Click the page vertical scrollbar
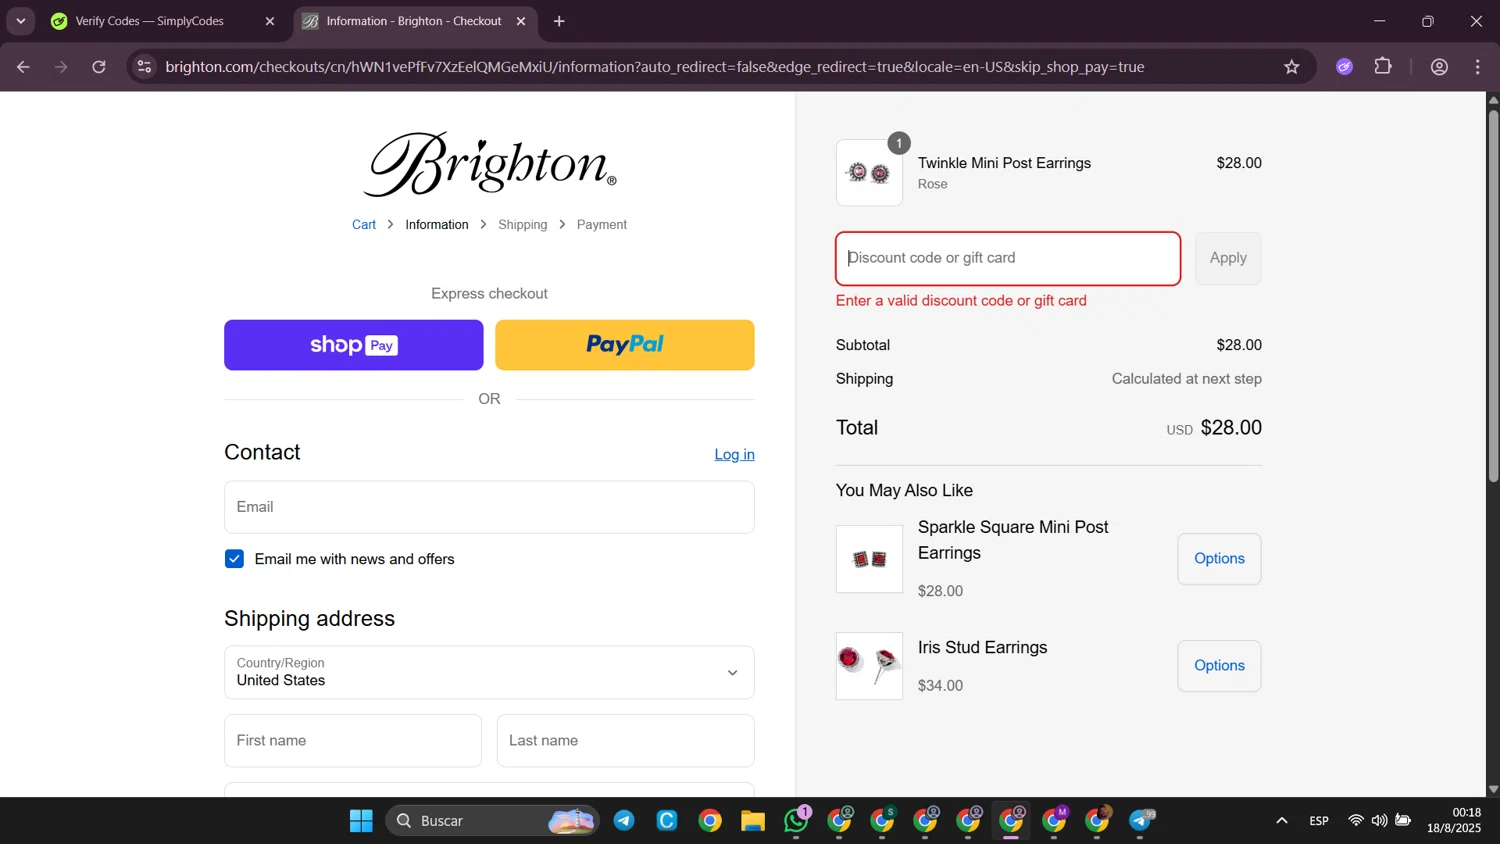Viewport: 1500px width, 844px height. tap(1493, 296)
